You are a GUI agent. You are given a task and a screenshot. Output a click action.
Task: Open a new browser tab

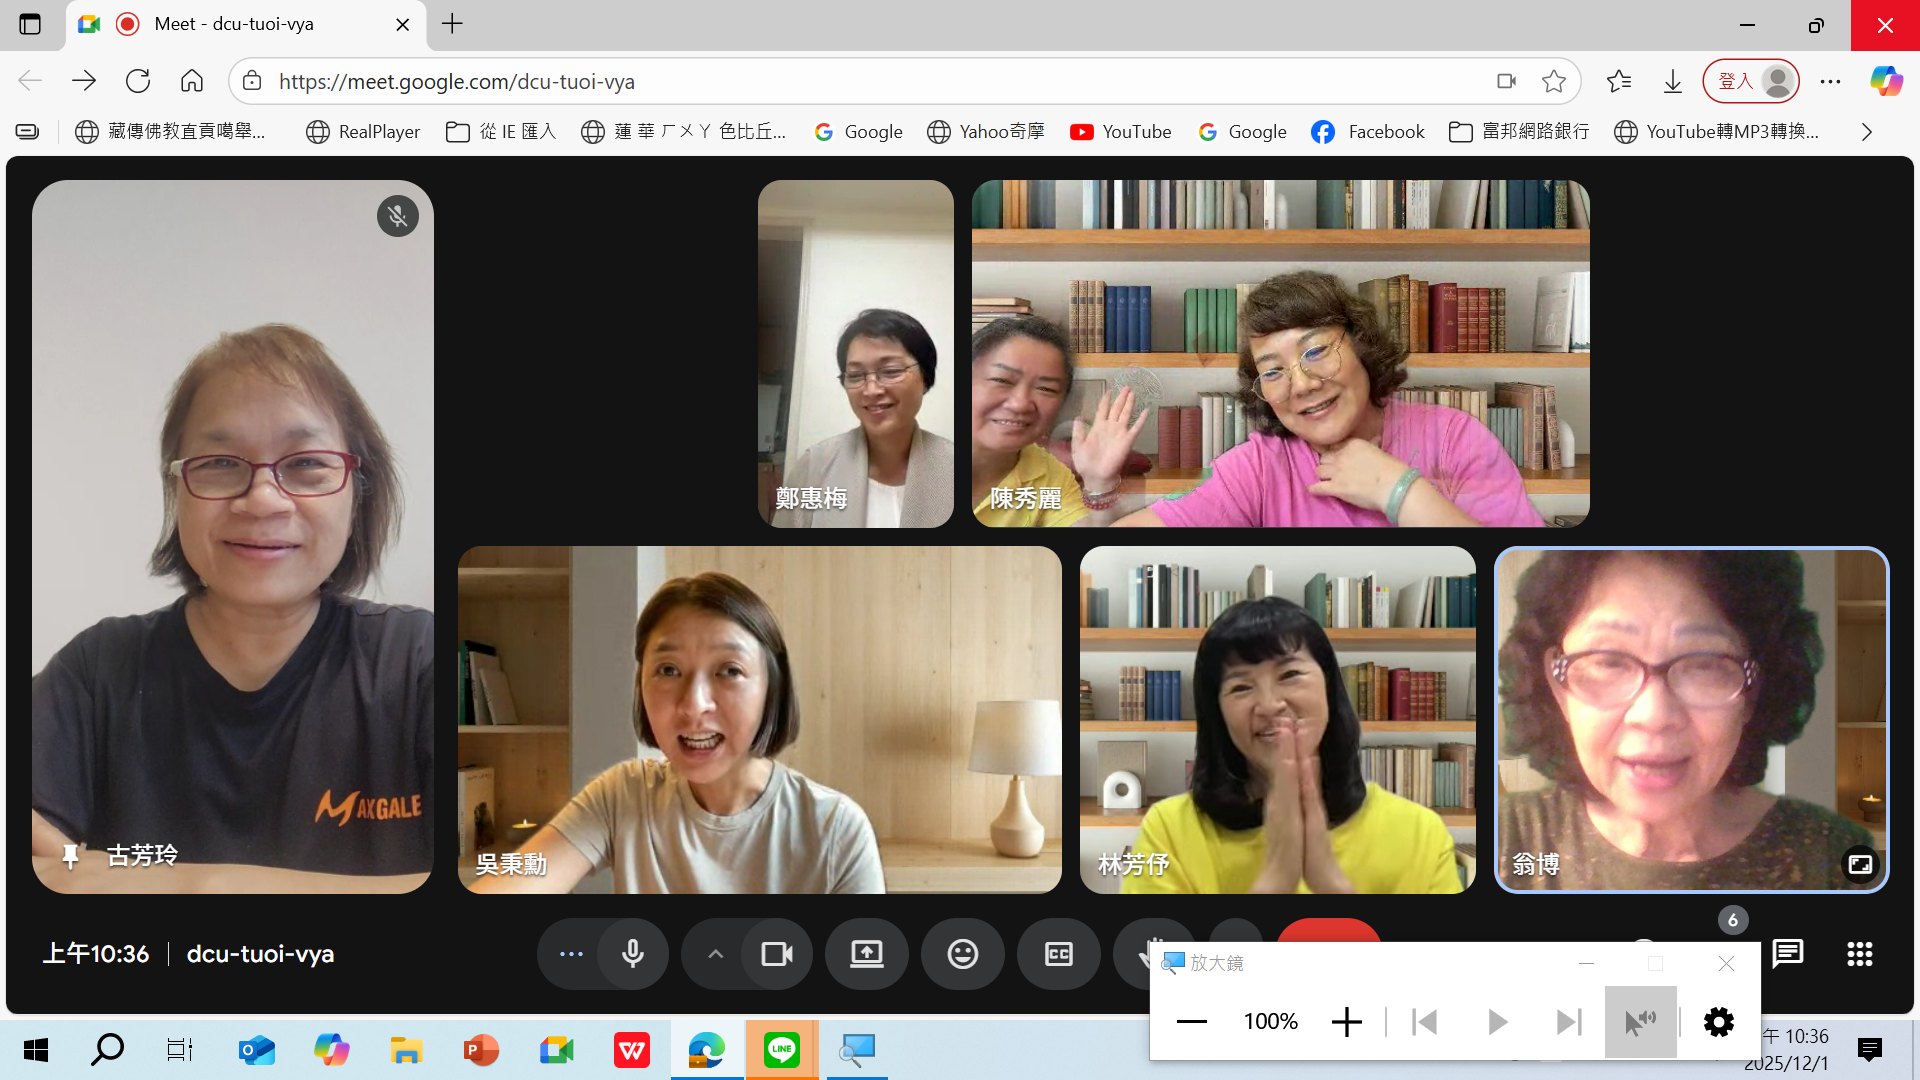(452, 24)
